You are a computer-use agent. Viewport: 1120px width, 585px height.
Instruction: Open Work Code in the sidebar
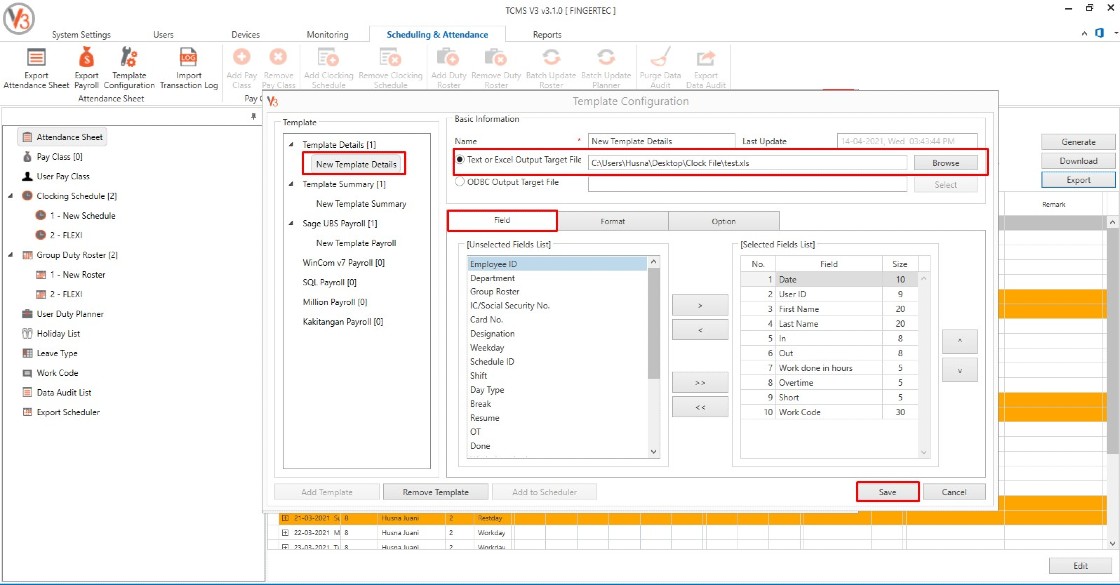pos(51,373)
